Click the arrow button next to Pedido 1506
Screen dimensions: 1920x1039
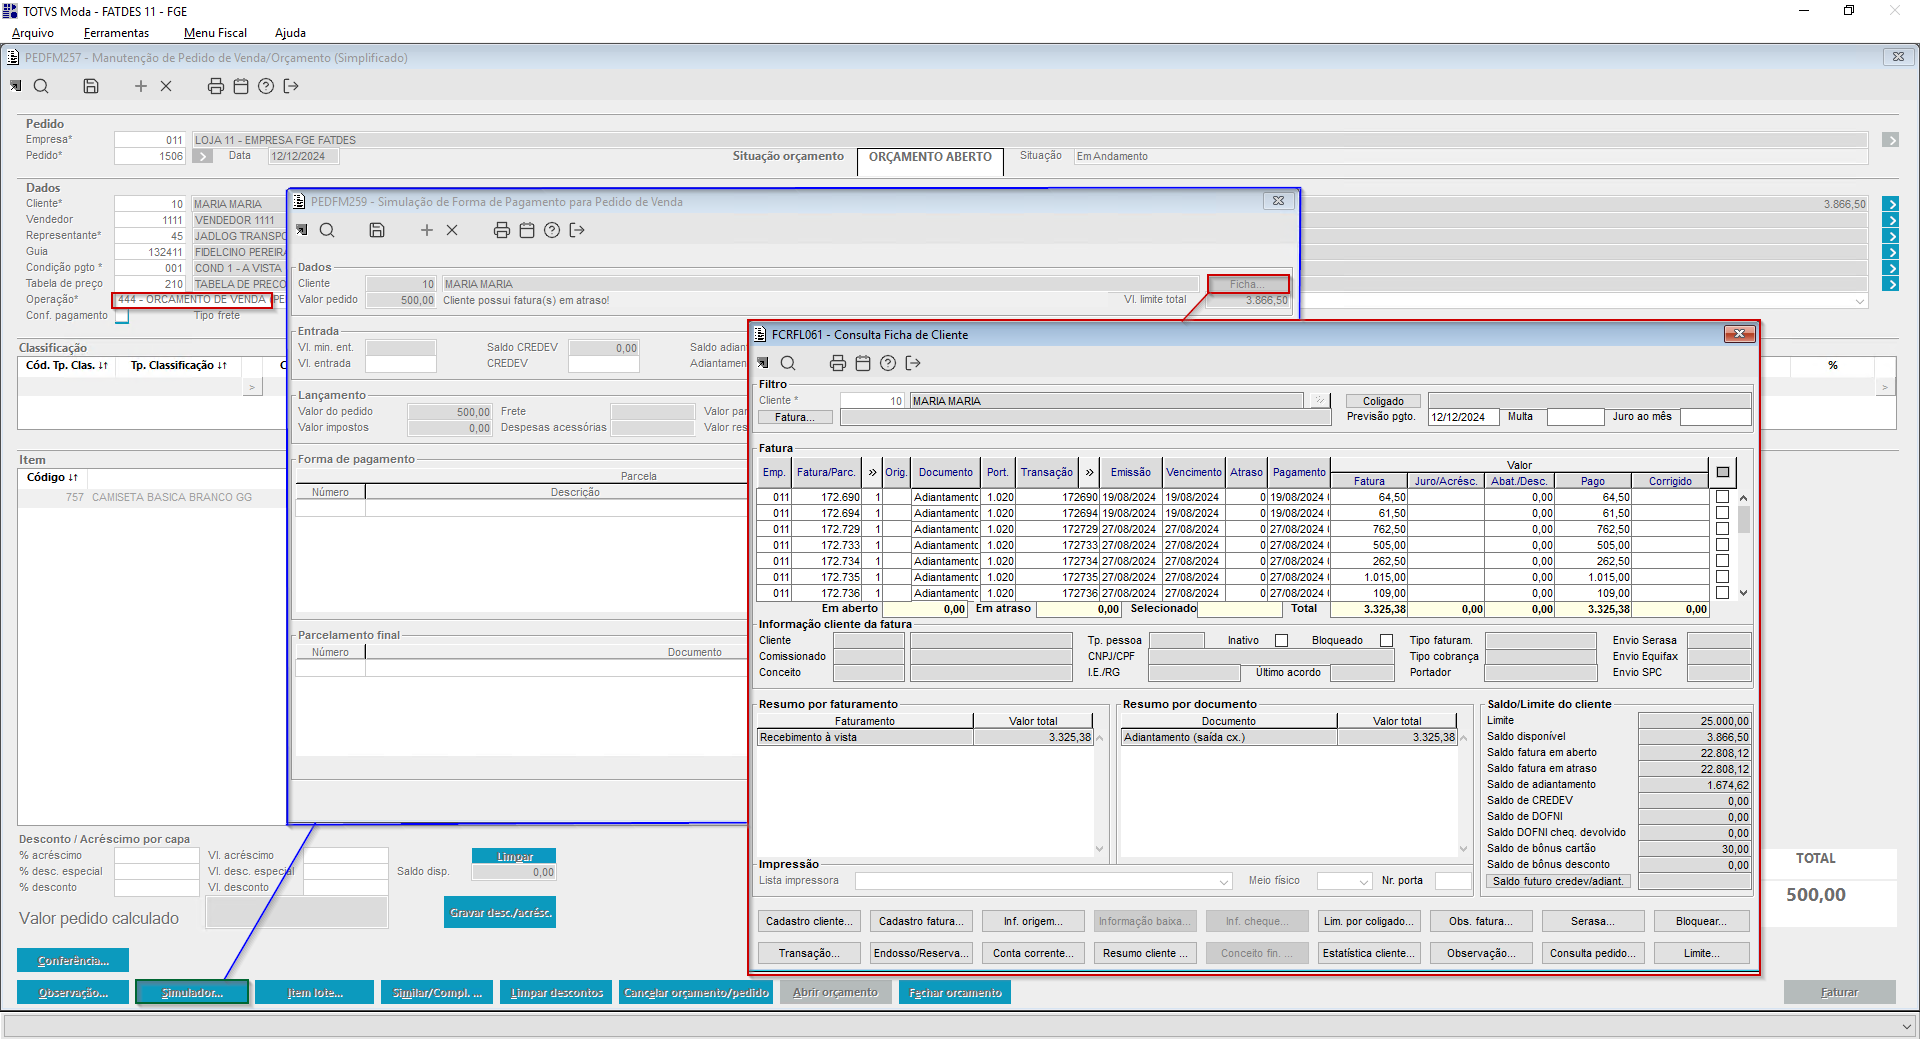[x=203, y=156]
